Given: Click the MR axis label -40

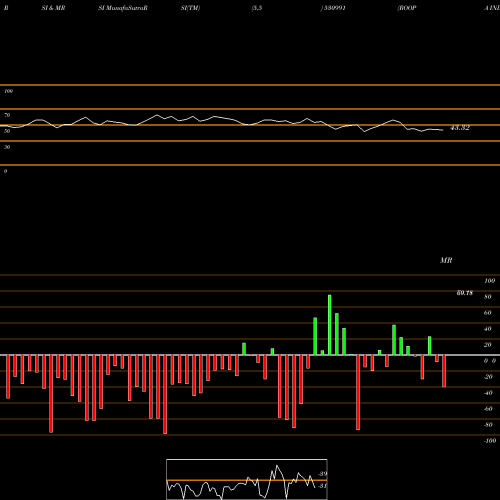Looking at the screenshot, I should pos(488,393).
